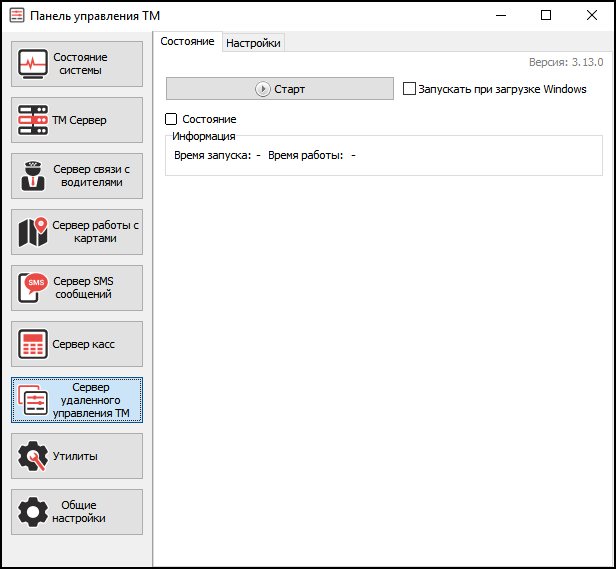The height and width of the screenshot is (569, 616).
Task: Open Общие настройки
Action: [x=77, y=512]
